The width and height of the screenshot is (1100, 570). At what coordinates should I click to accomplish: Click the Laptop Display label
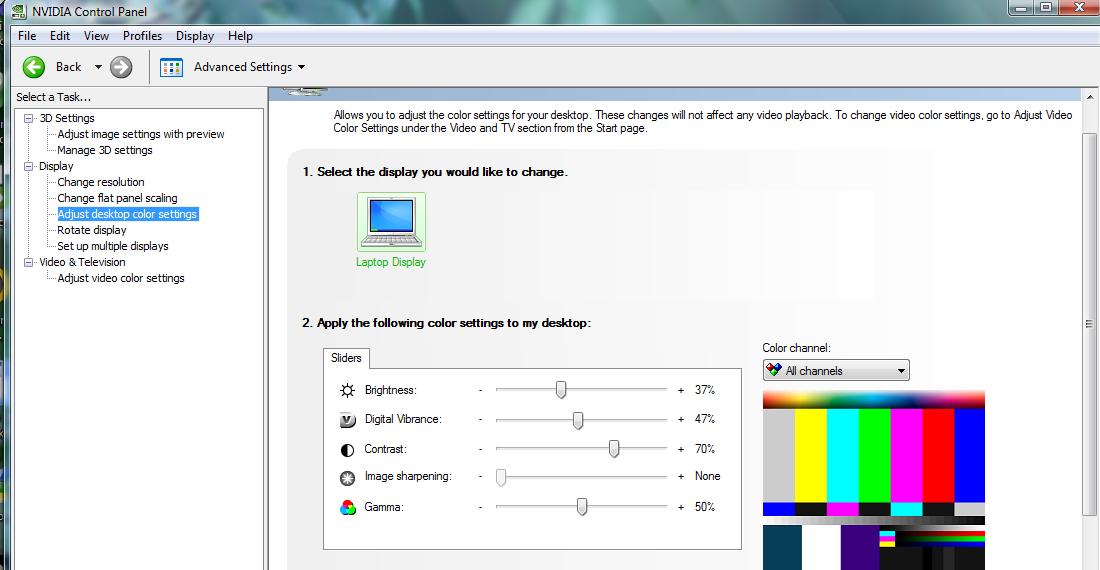coord(391,262)
